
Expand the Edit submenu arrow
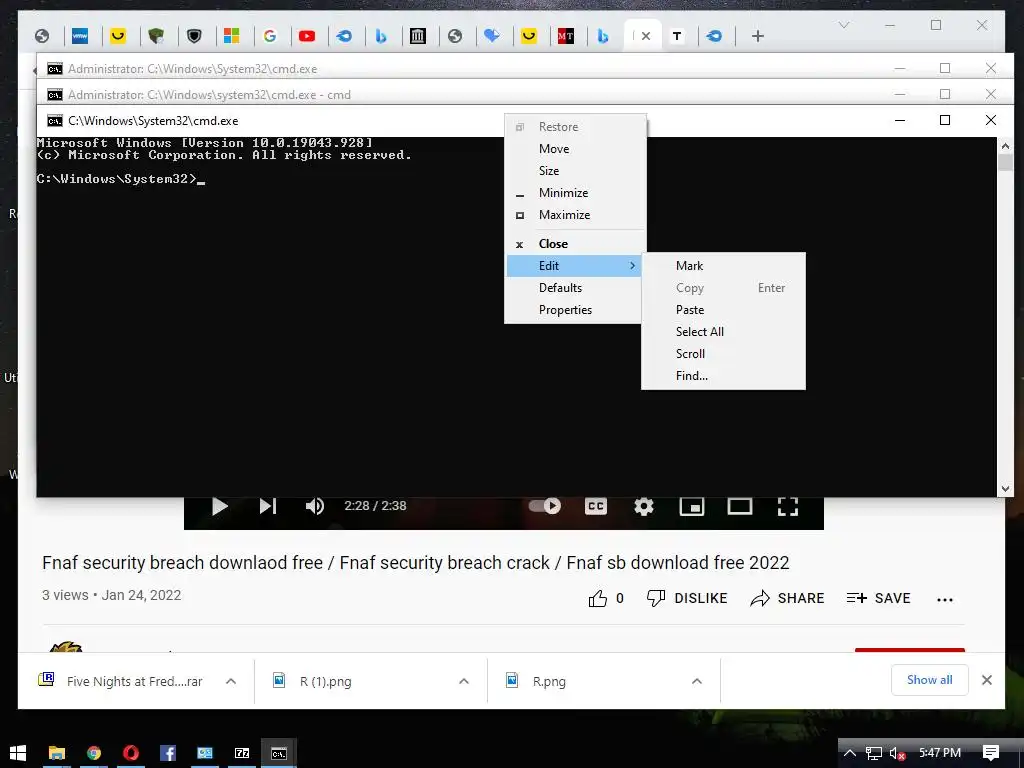pyautogui.click(x=632, y=266)
